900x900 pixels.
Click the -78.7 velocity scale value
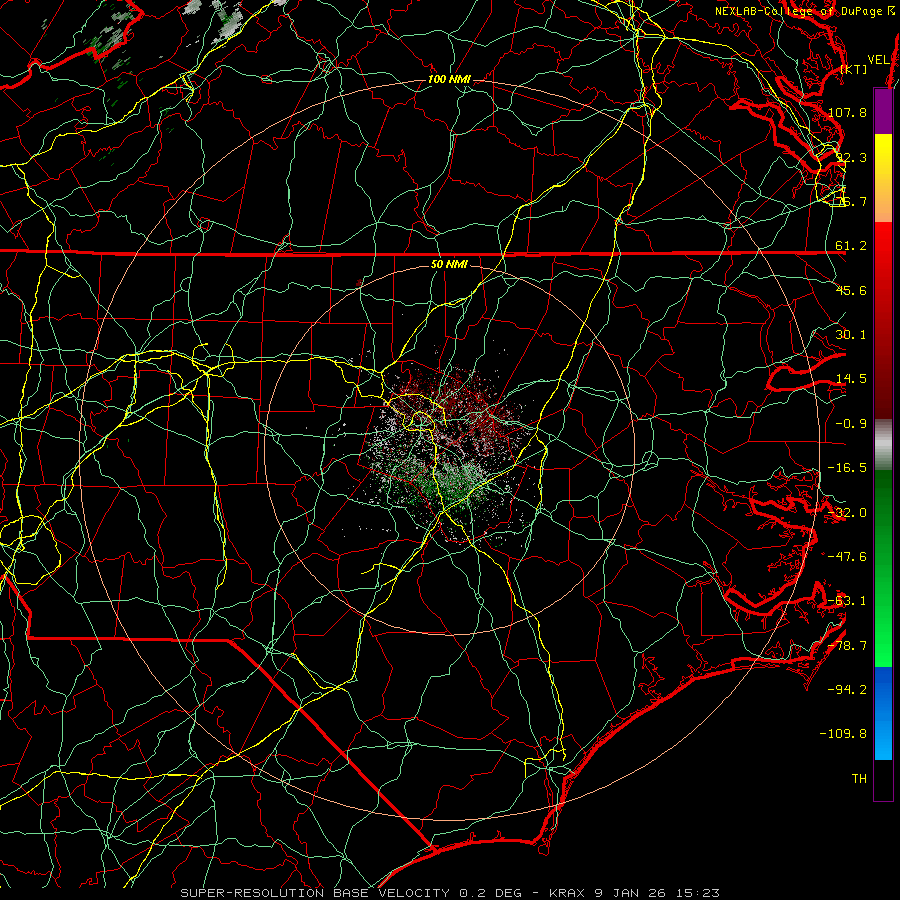[x=847, y=646]
